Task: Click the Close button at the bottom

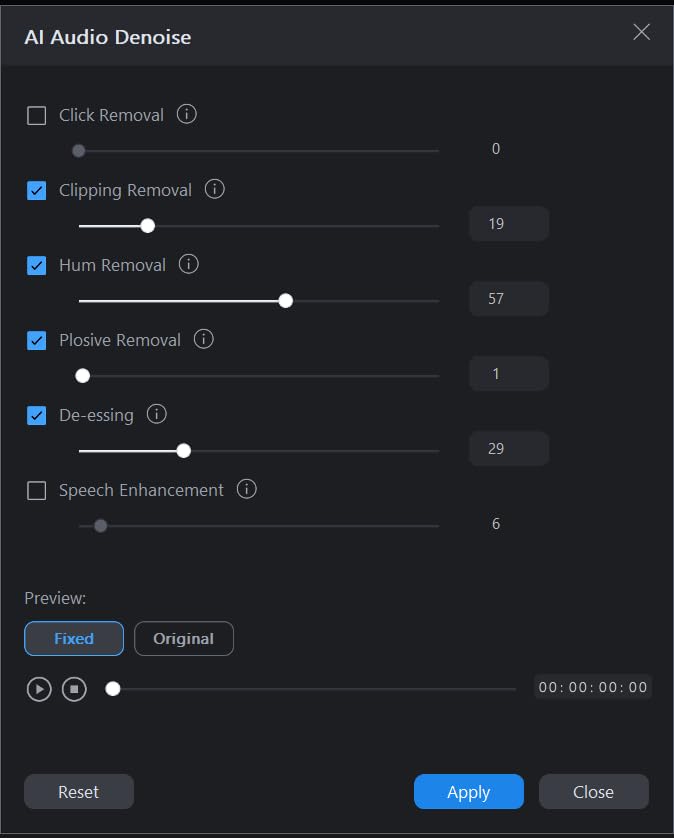Action: pos(593,792)
